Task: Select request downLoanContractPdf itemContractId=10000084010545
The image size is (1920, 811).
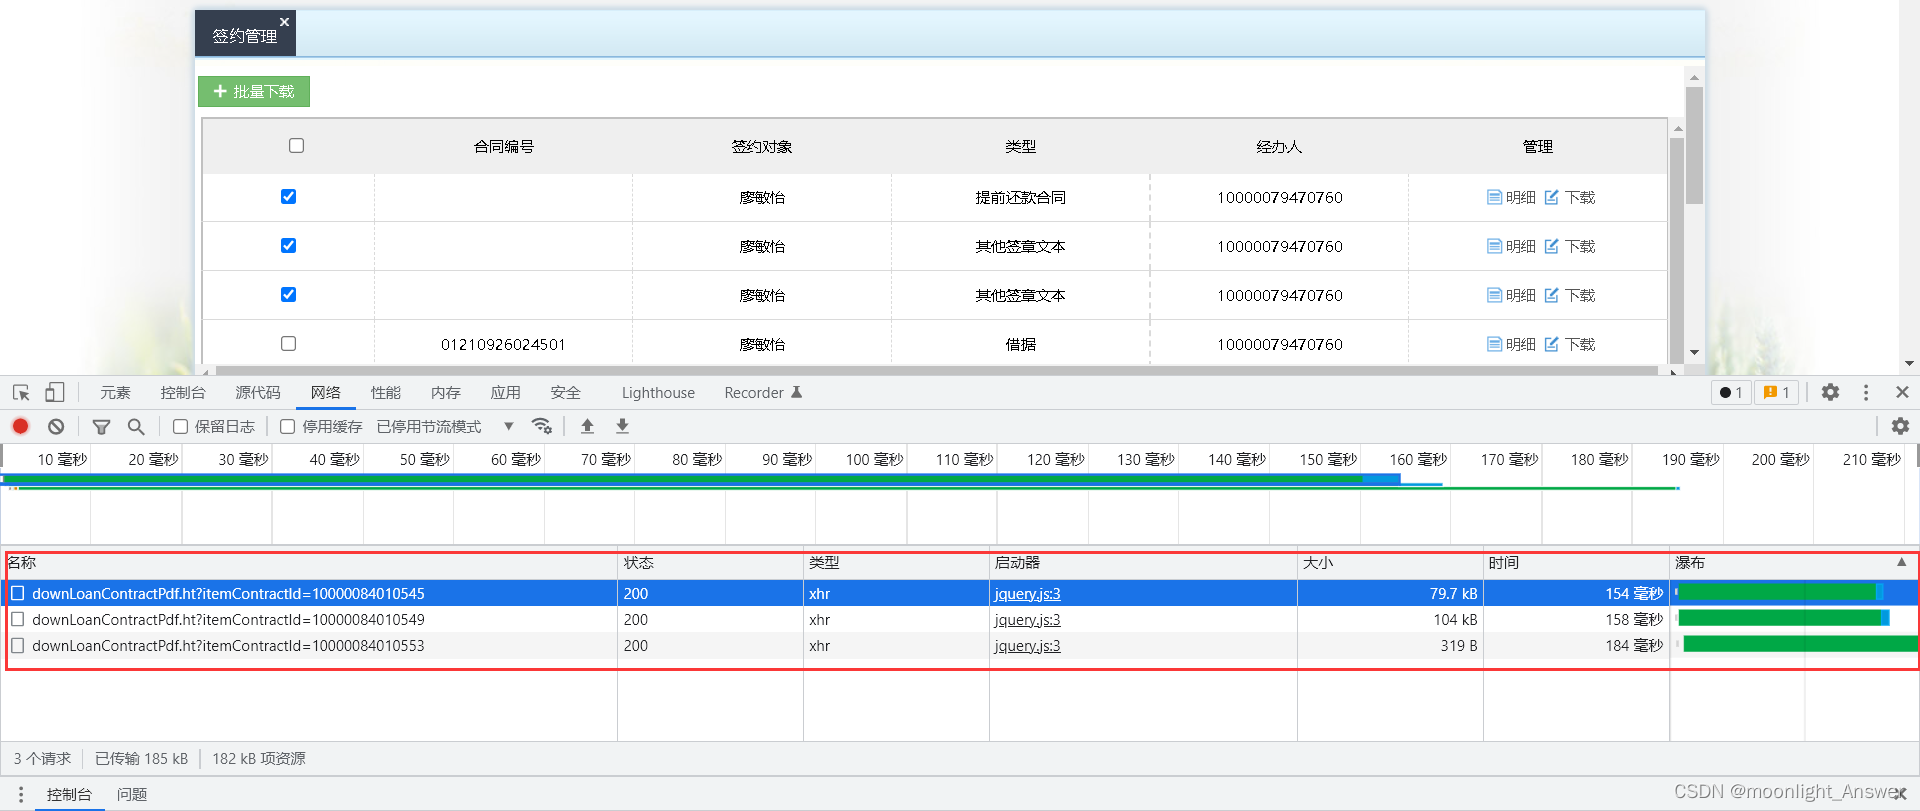Action: click(228, 593)
